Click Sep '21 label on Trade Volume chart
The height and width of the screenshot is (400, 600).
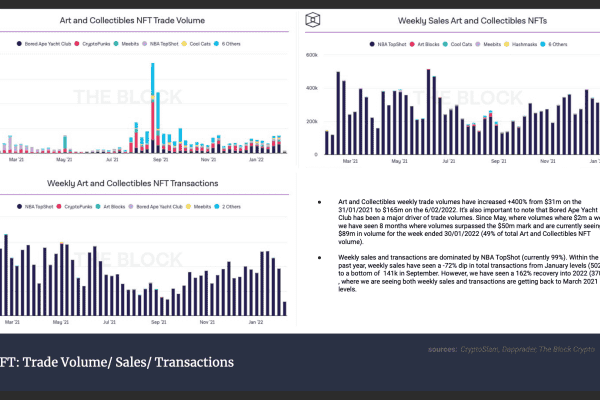tap(160, 159)
